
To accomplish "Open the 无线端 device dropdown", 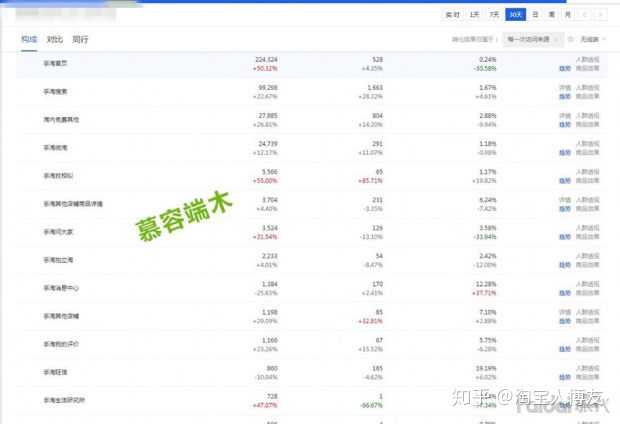I will 593,39.
